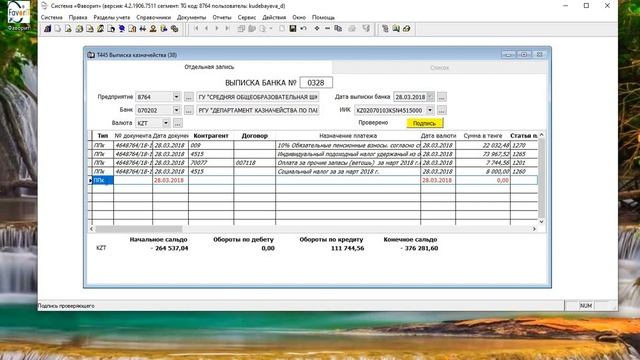Open the Помощь menu
The width and height of the screenshot is (640, 360).
323,18
